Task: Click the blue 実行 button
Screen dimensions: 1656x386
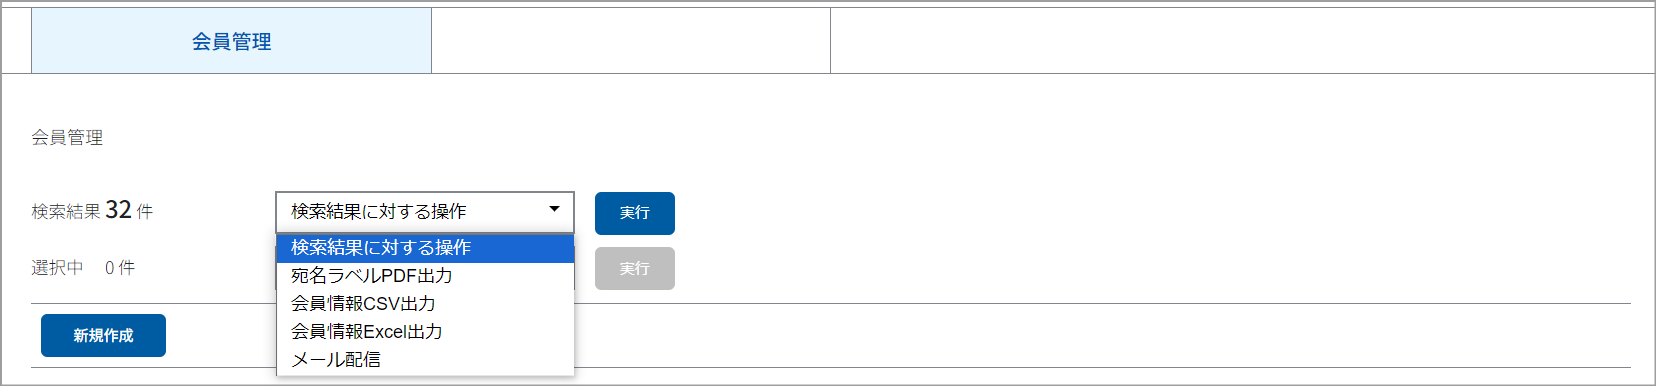Action: (x=635, y=213)
